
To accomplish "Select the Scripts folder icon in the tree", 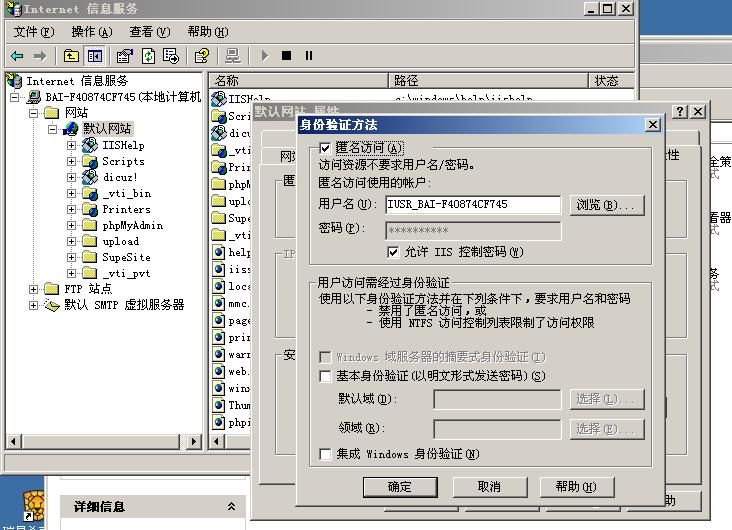I will coord(90,162).
